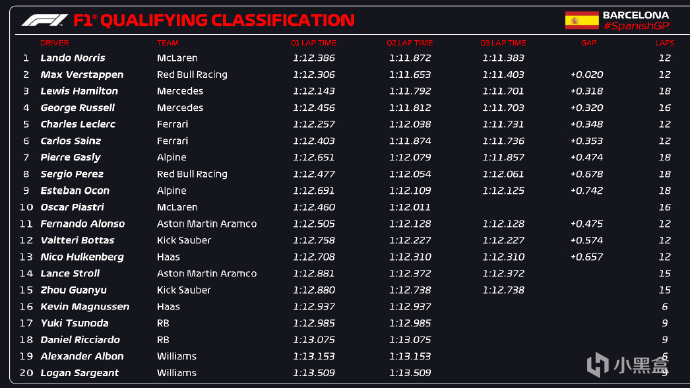Select driver Zhou Guanyu
690x388 pixels.
click(73, 290)
